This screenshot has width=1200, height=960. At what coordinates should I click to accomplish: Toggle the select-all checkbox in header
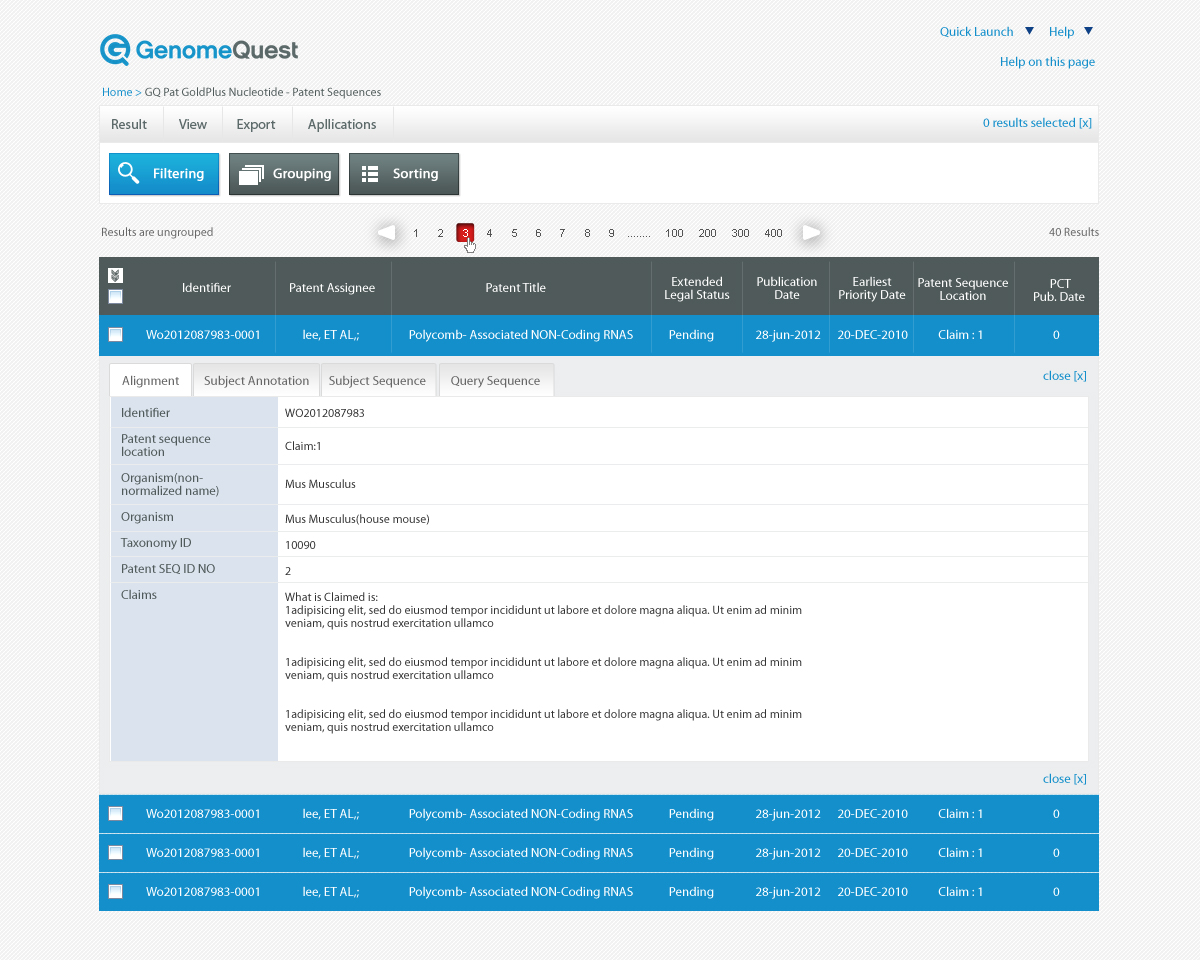click(115, 297)
